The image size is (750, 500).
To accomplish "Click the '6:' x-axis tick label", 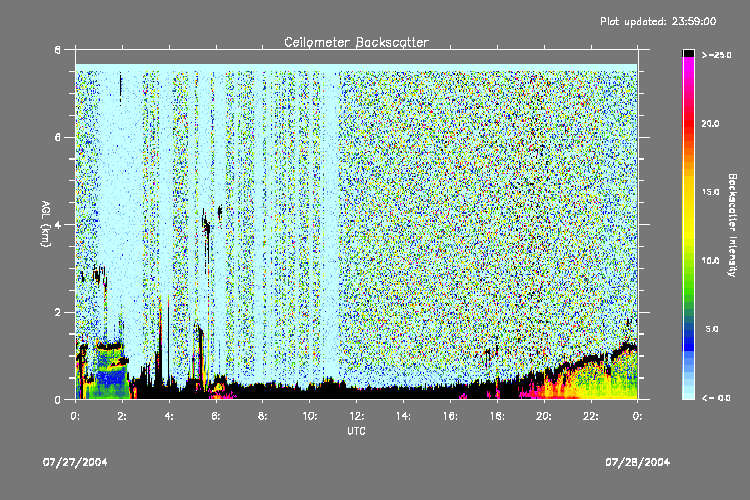I will pos(216,416).
